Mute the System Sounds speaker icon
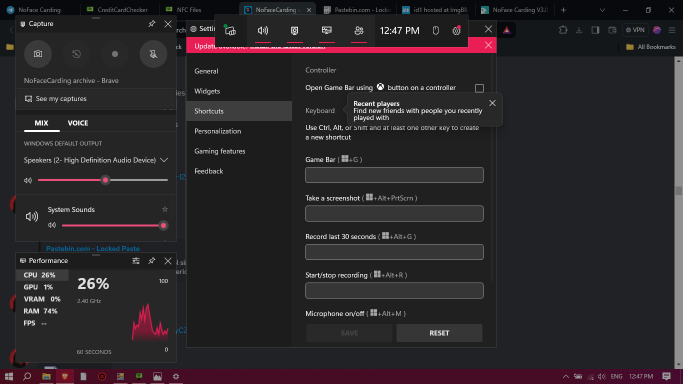The height and width of the screenshot is (384, 683). [x=52, y=225]
